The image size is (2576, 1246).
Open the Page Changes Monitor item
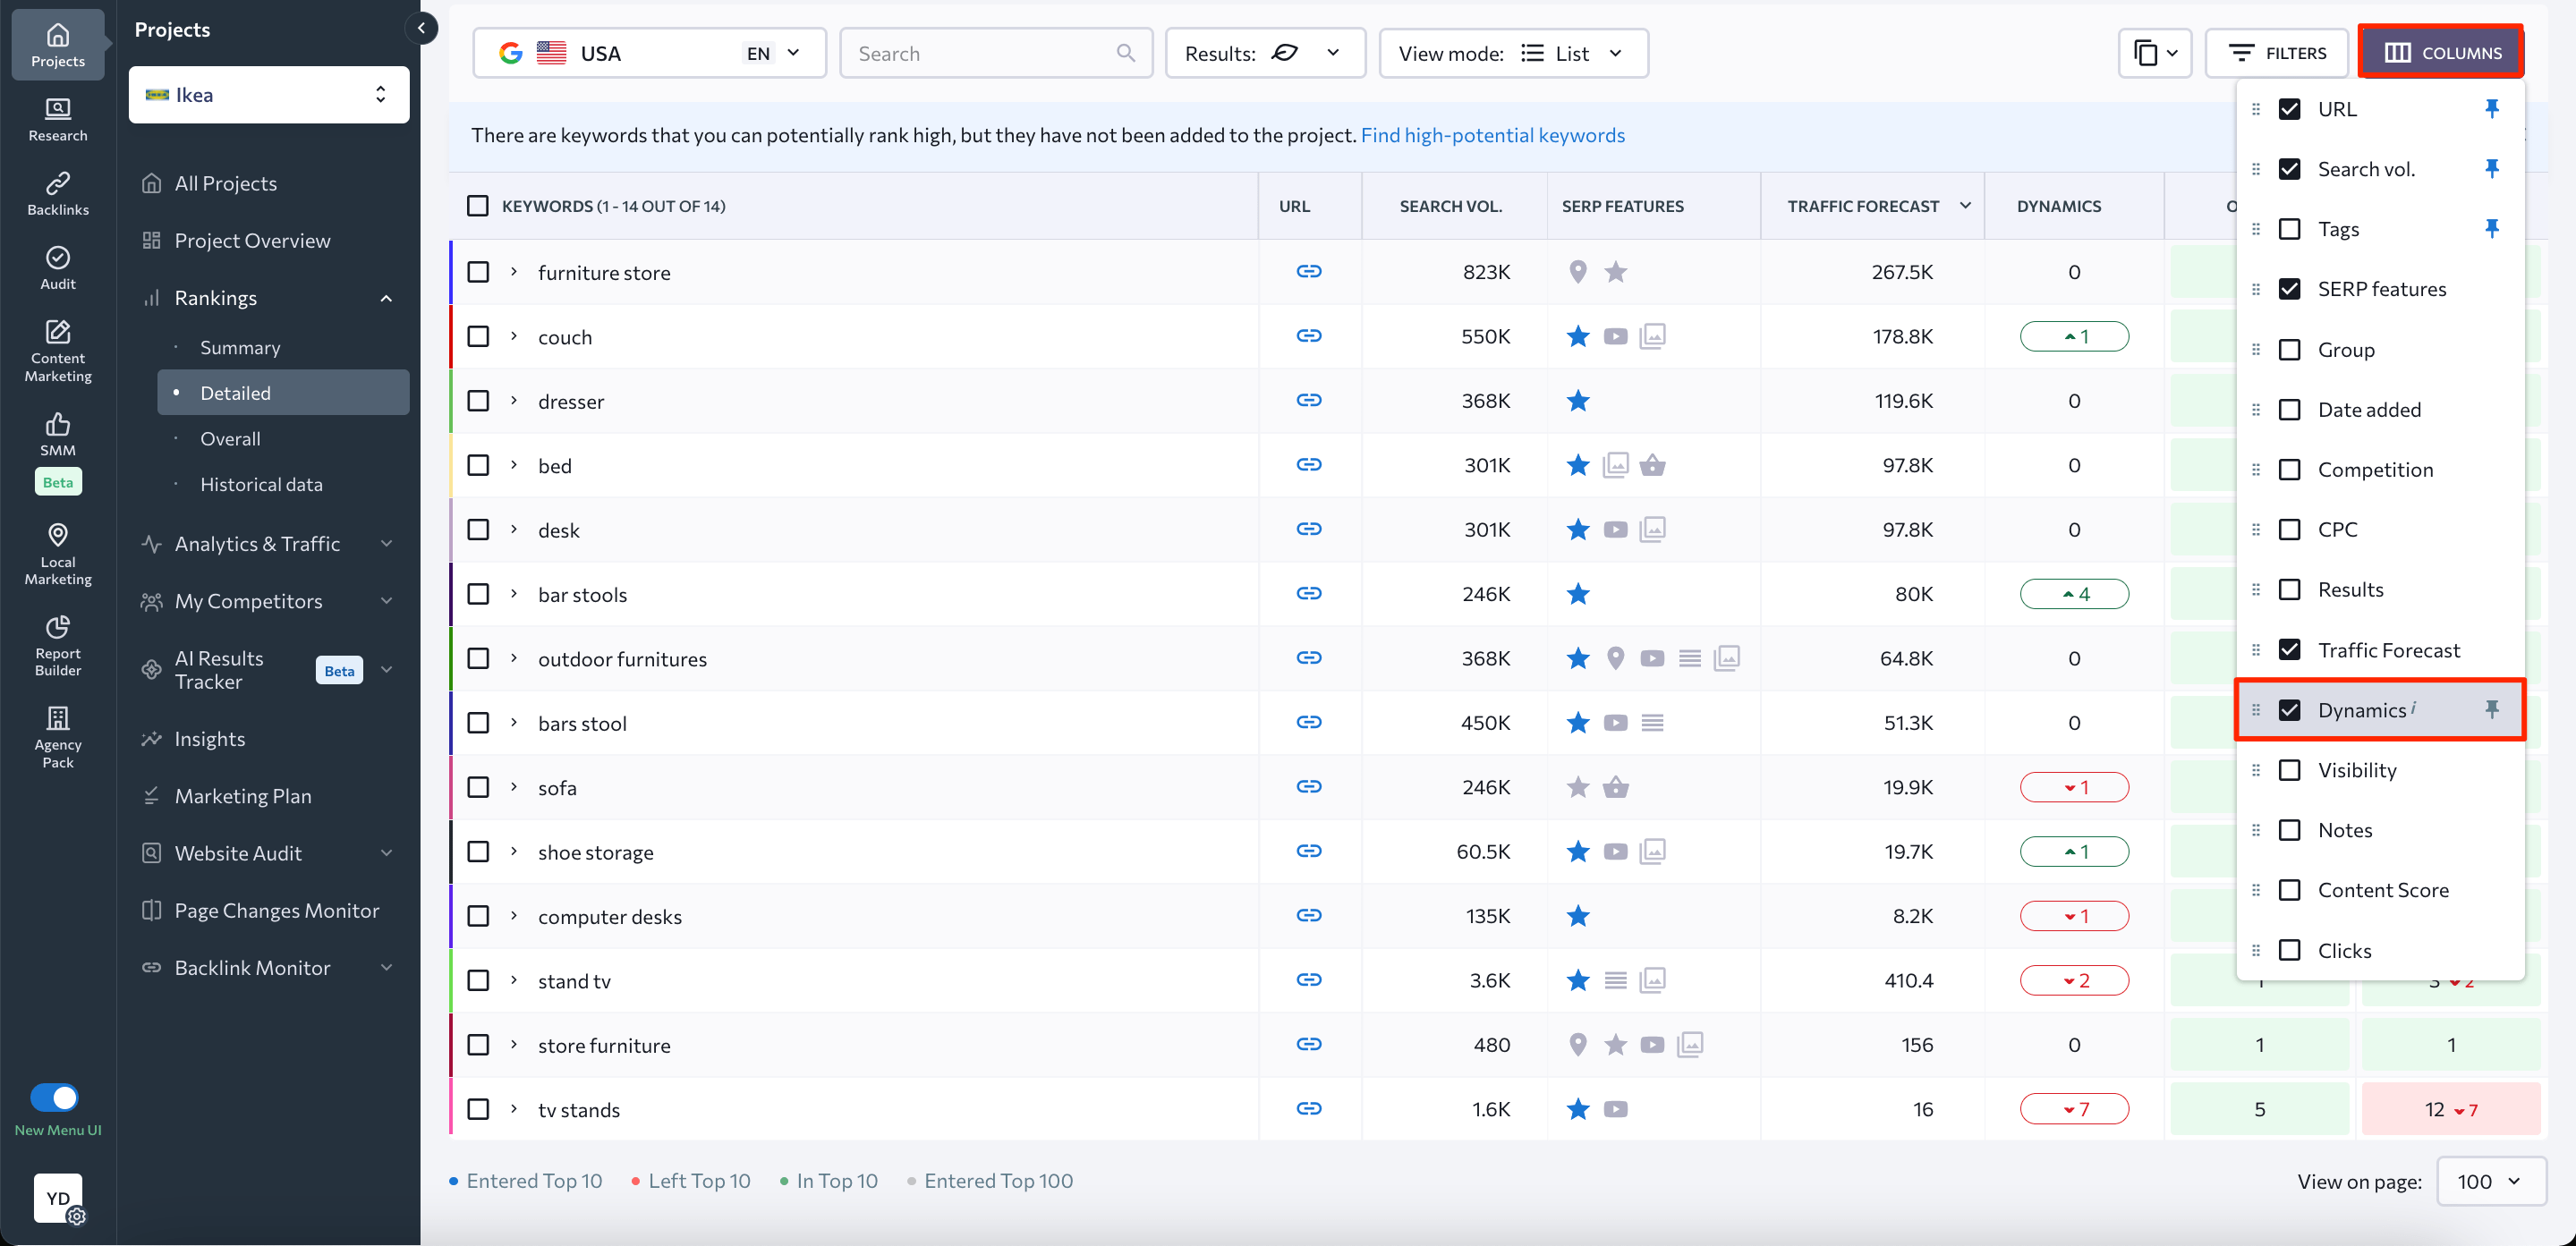(276, 910)
